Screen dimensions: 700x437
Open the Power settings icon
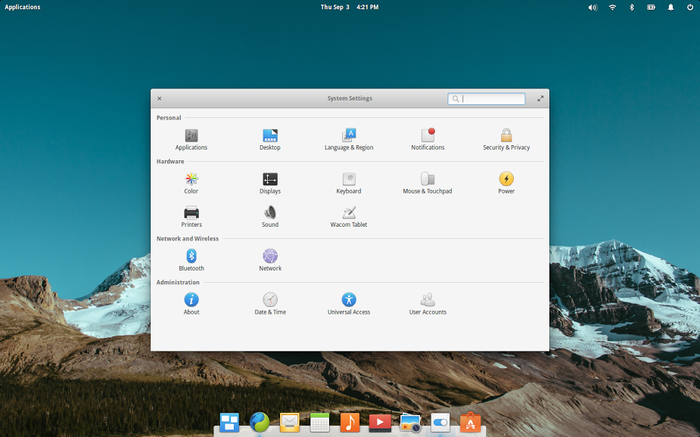[x=506, y=179]
